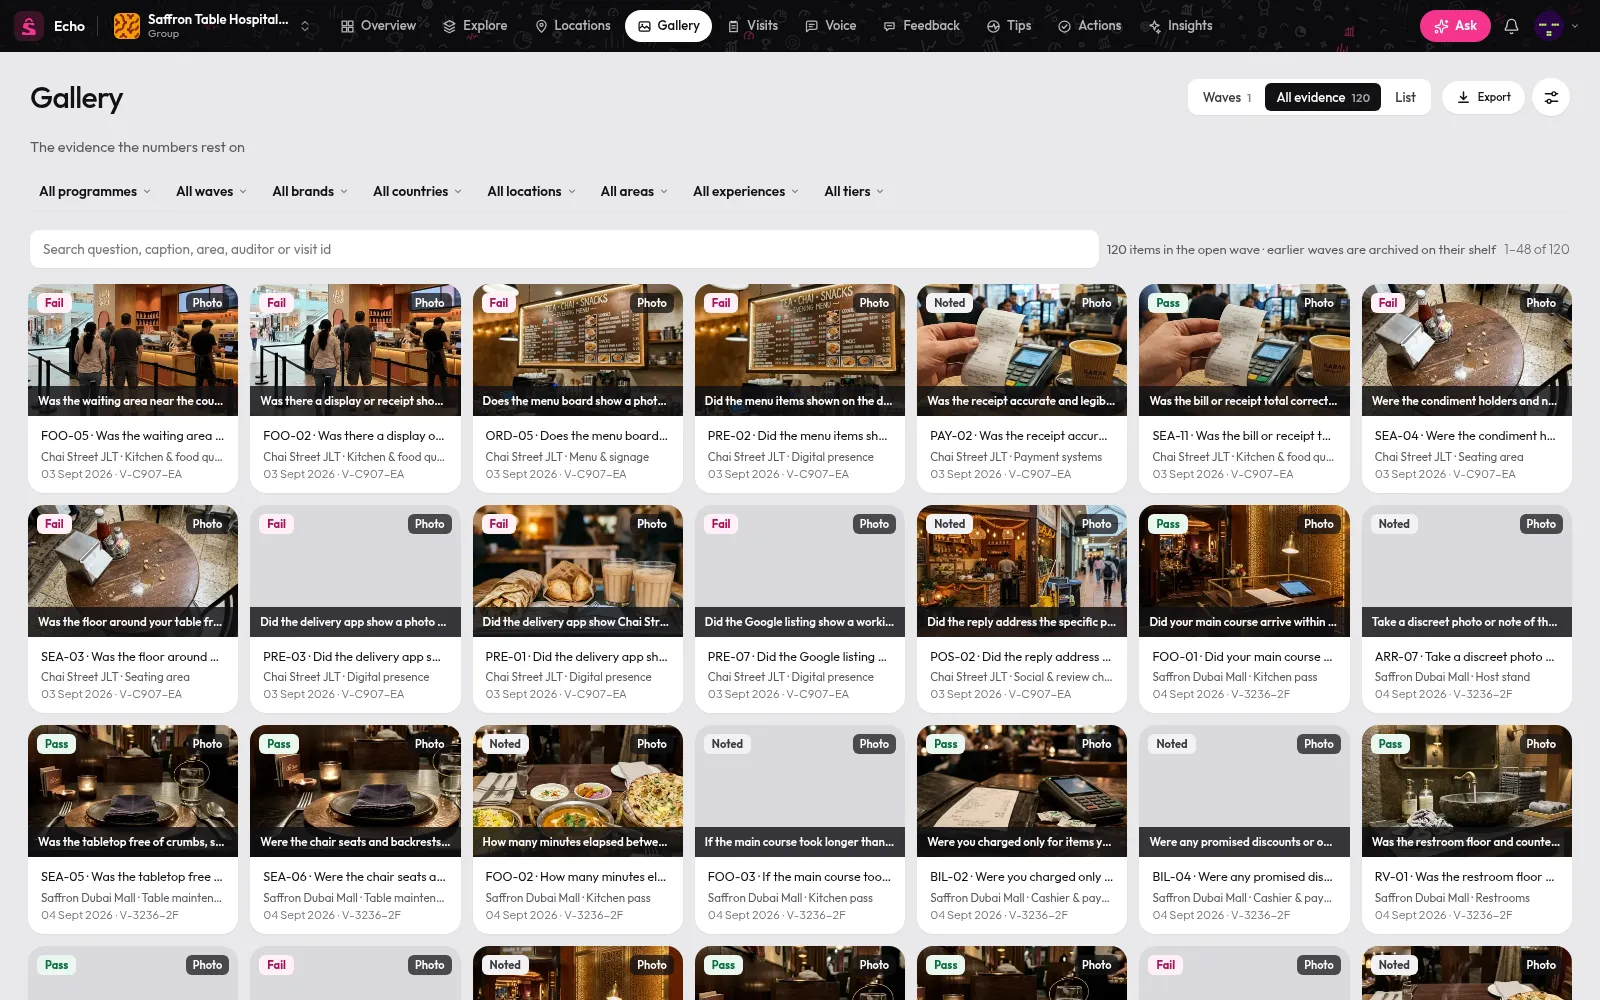
Task: Click the Saffron Table Hospitality group logo
Action: click(x=127, y=26)
